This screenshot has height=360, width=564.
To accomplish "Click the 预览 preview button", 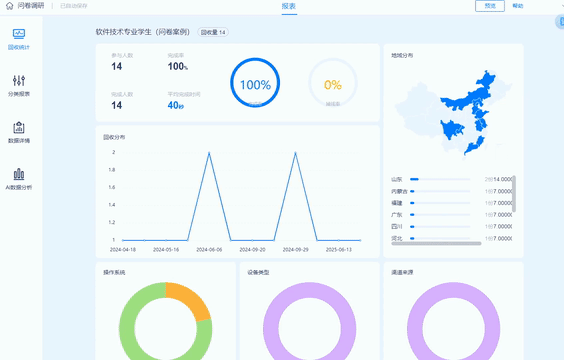I will (x=490, y=6).
